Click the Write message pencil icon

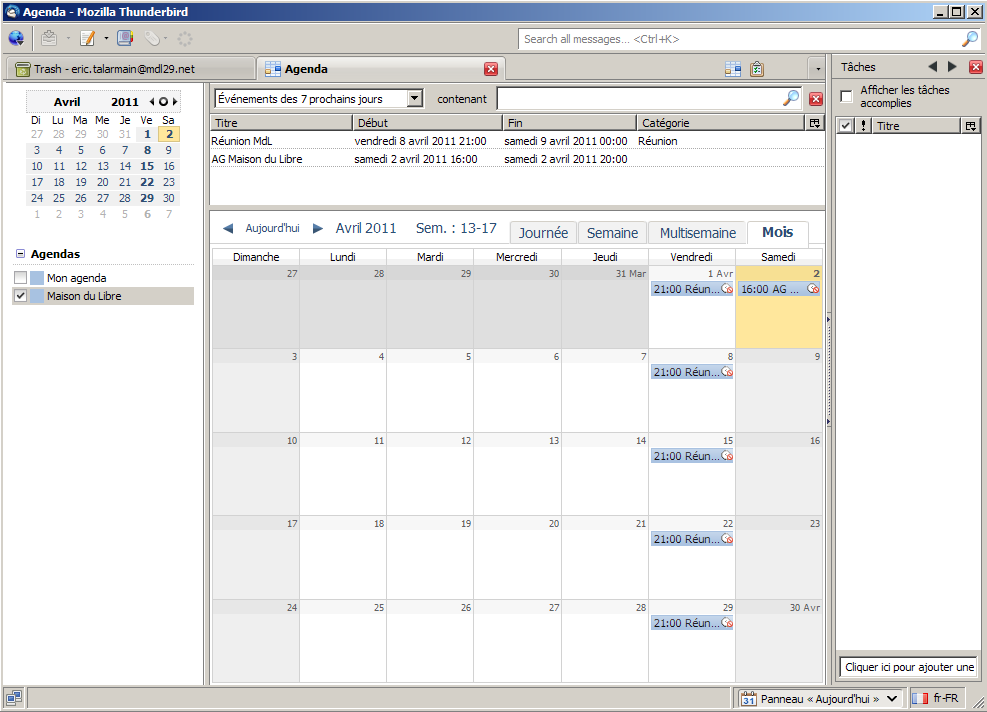88,39
